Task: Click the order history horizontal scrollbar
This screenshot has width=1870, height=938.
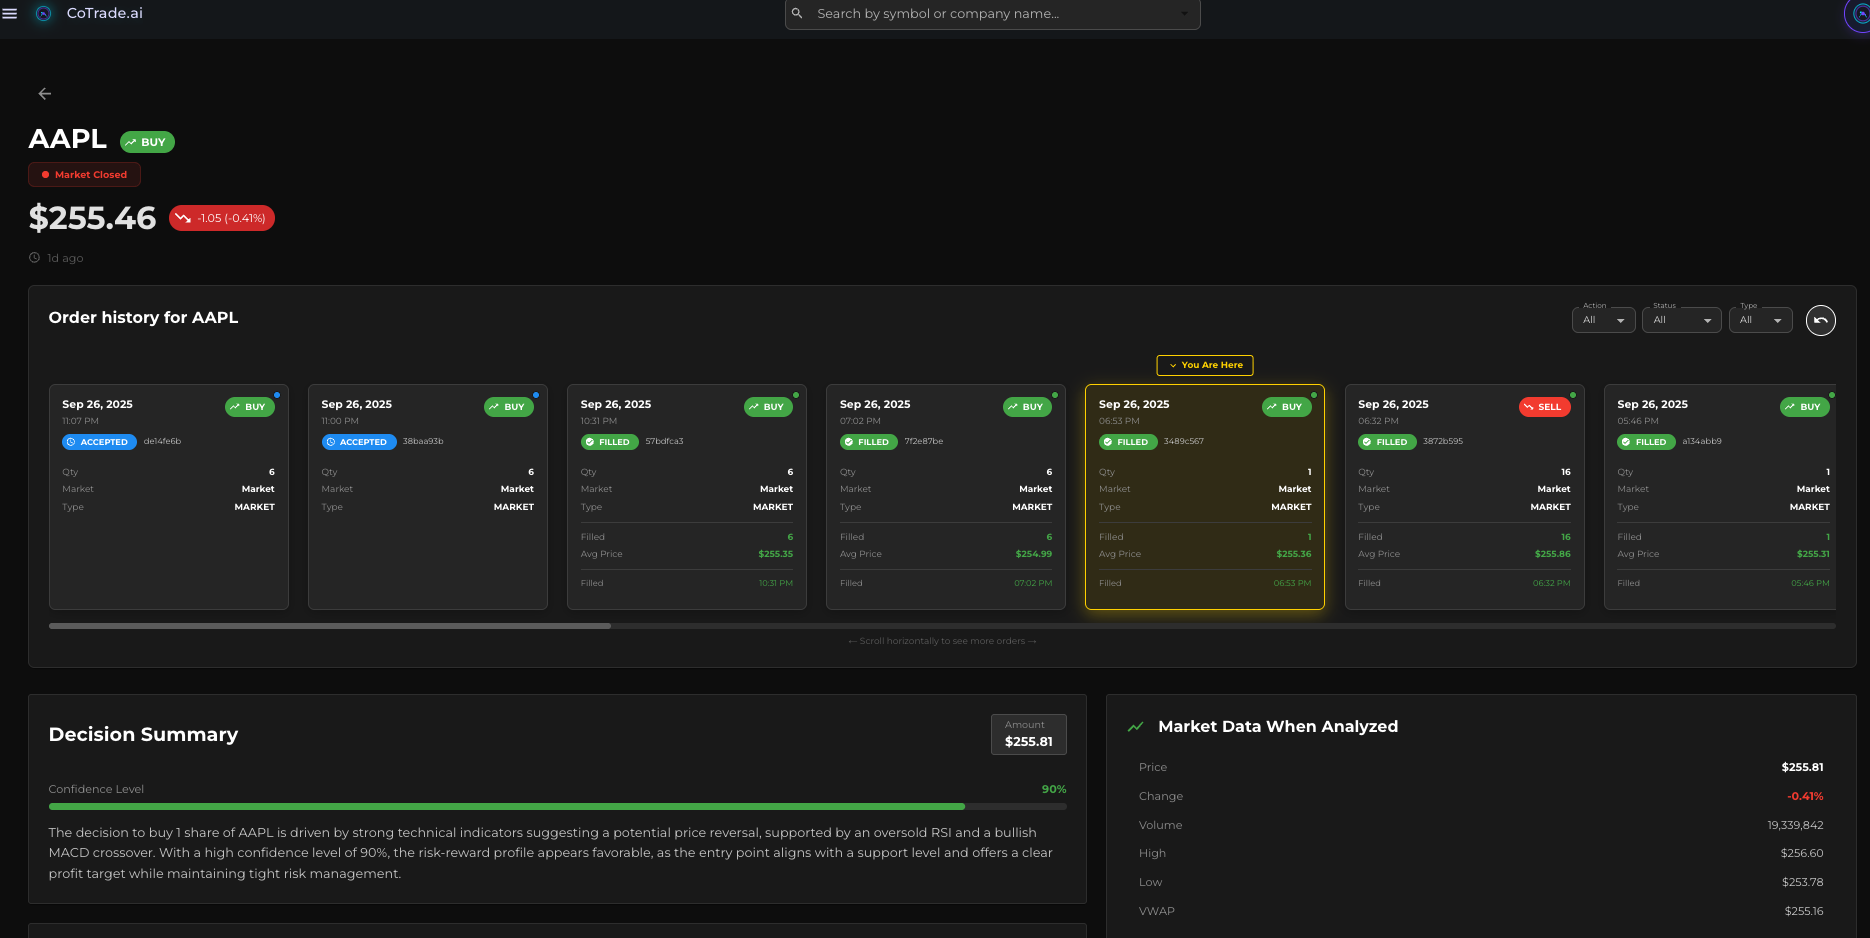Action: 330,626
